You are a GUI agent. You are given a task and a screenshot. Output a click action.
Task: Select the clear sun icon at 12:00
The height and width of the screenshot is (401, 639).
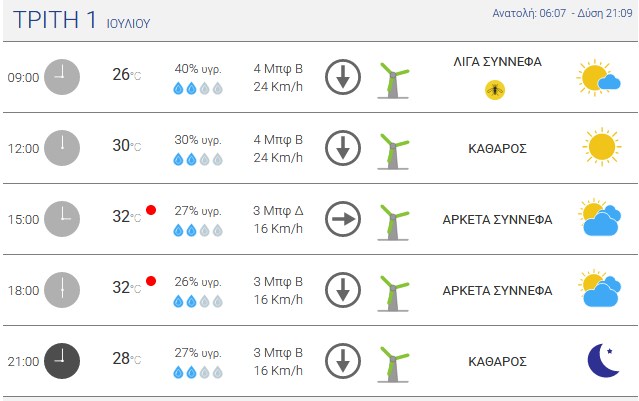[x=602, y=147]
